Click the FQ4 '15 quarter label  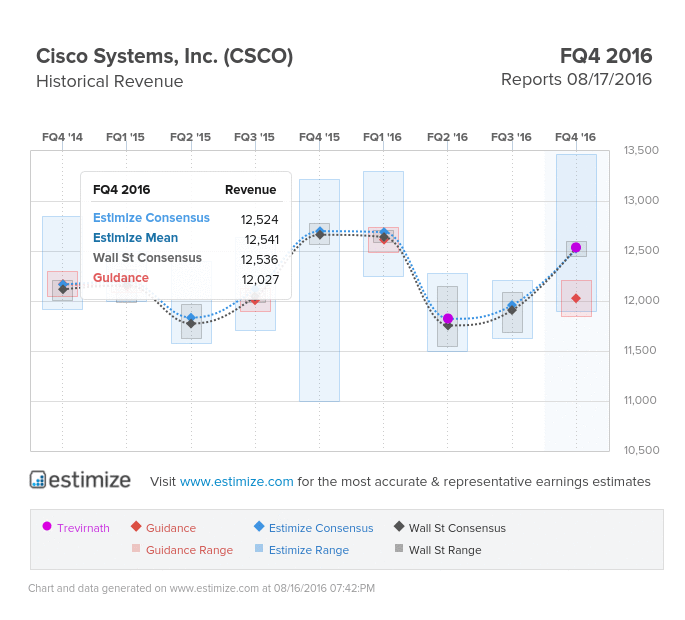(319, 137)
